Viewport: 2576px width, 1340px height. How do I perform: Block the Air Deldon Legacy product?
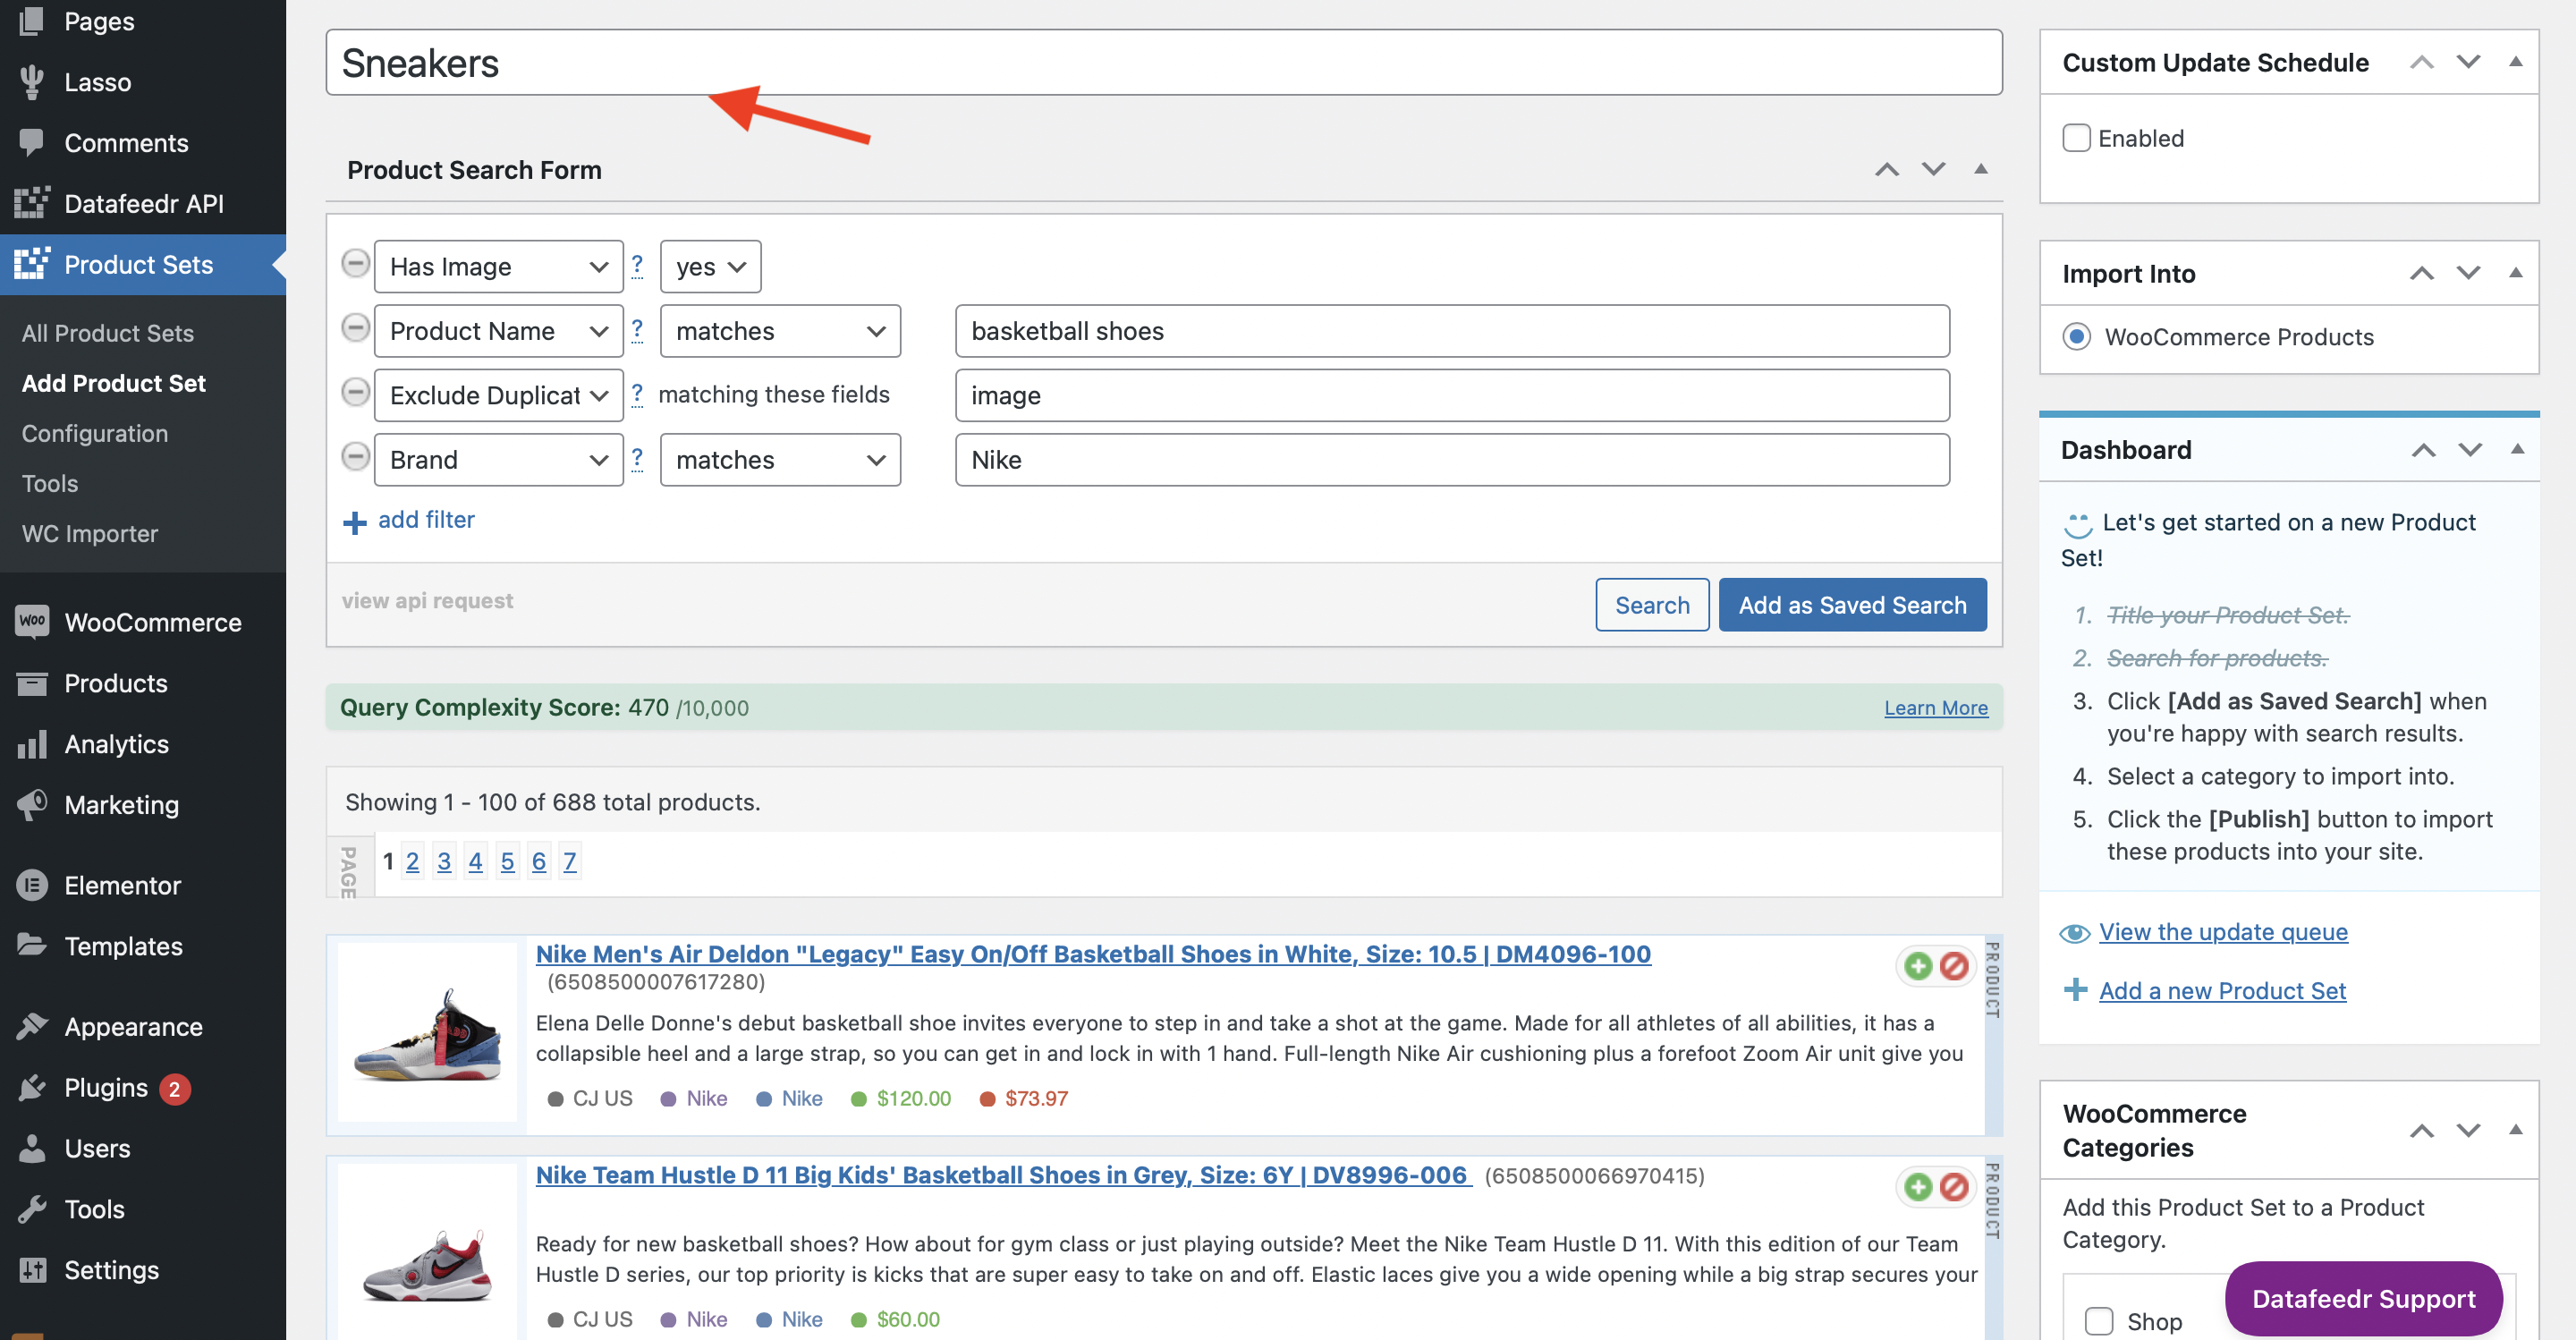[1953, 965]
